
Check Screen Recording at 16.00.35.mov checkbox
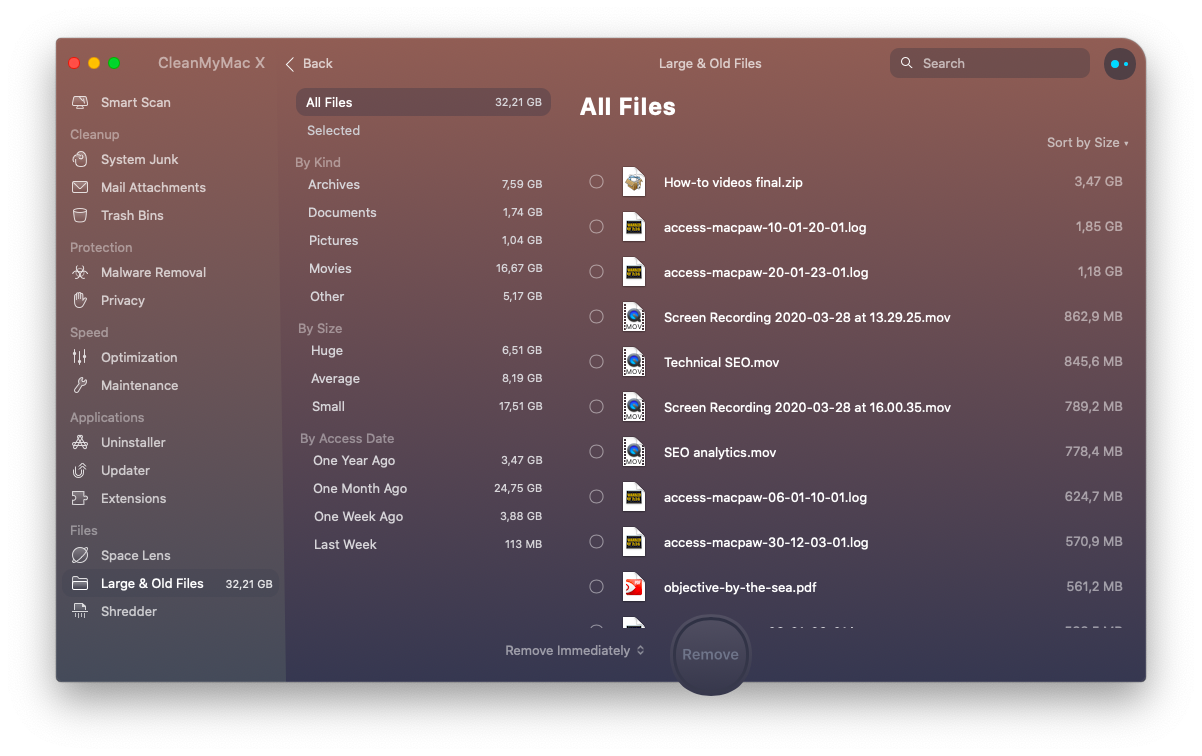[596, 407]
